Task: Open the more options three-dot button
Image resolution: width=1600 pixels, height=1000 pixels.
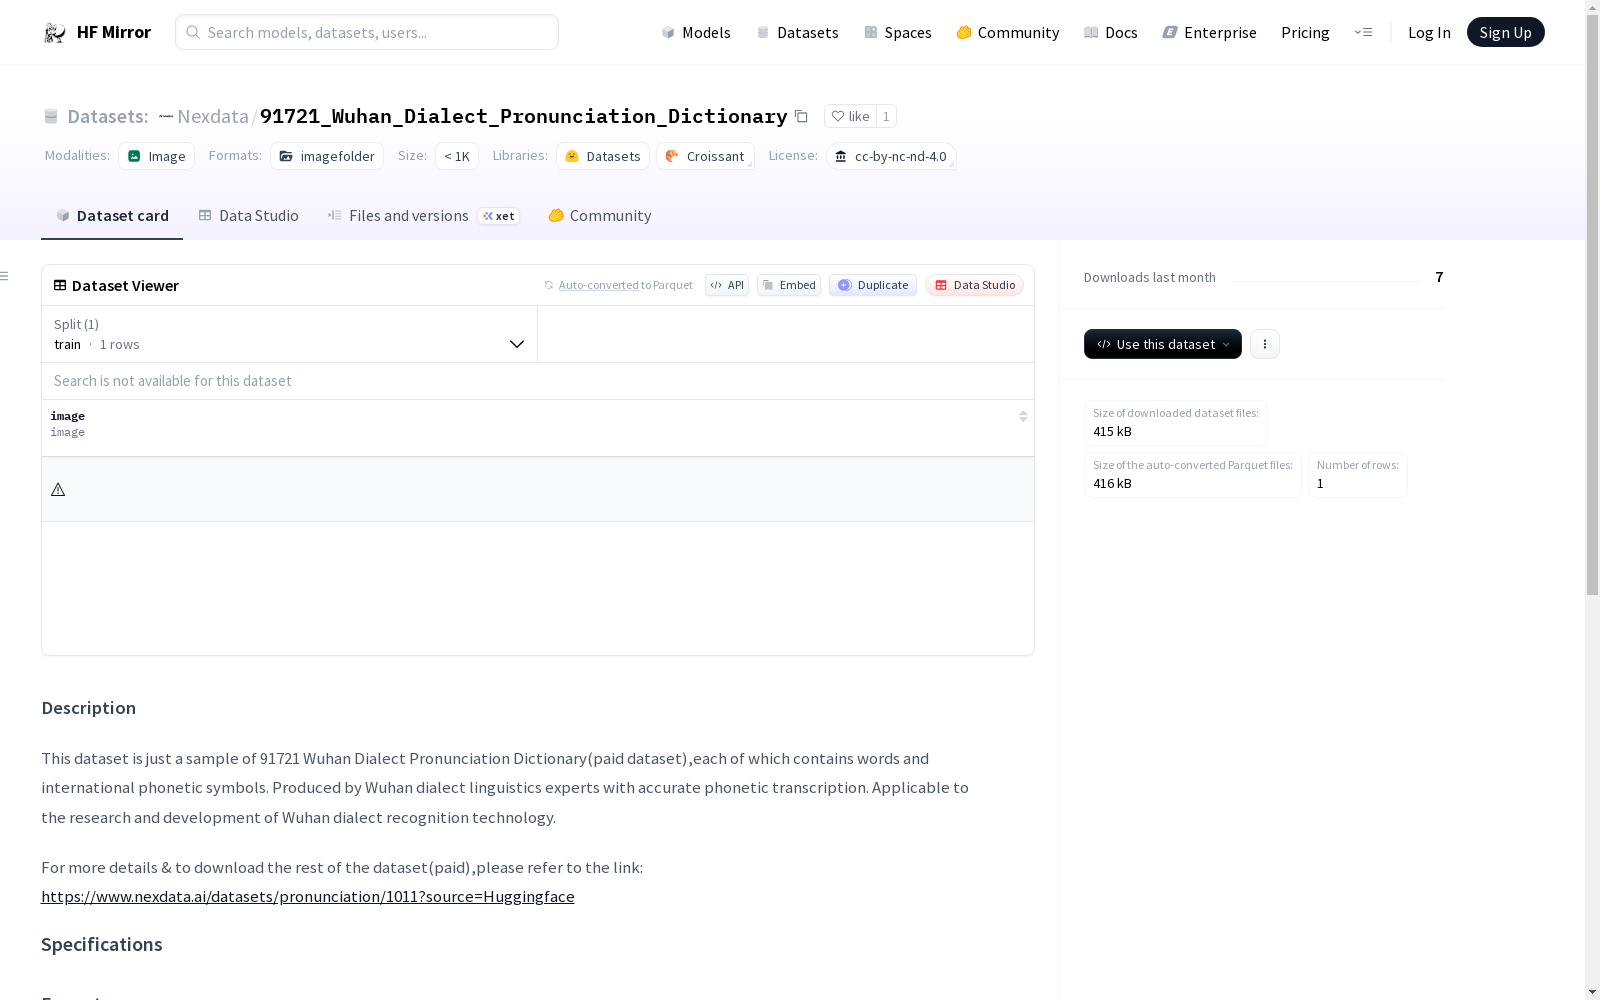Action: (1265, 344)
